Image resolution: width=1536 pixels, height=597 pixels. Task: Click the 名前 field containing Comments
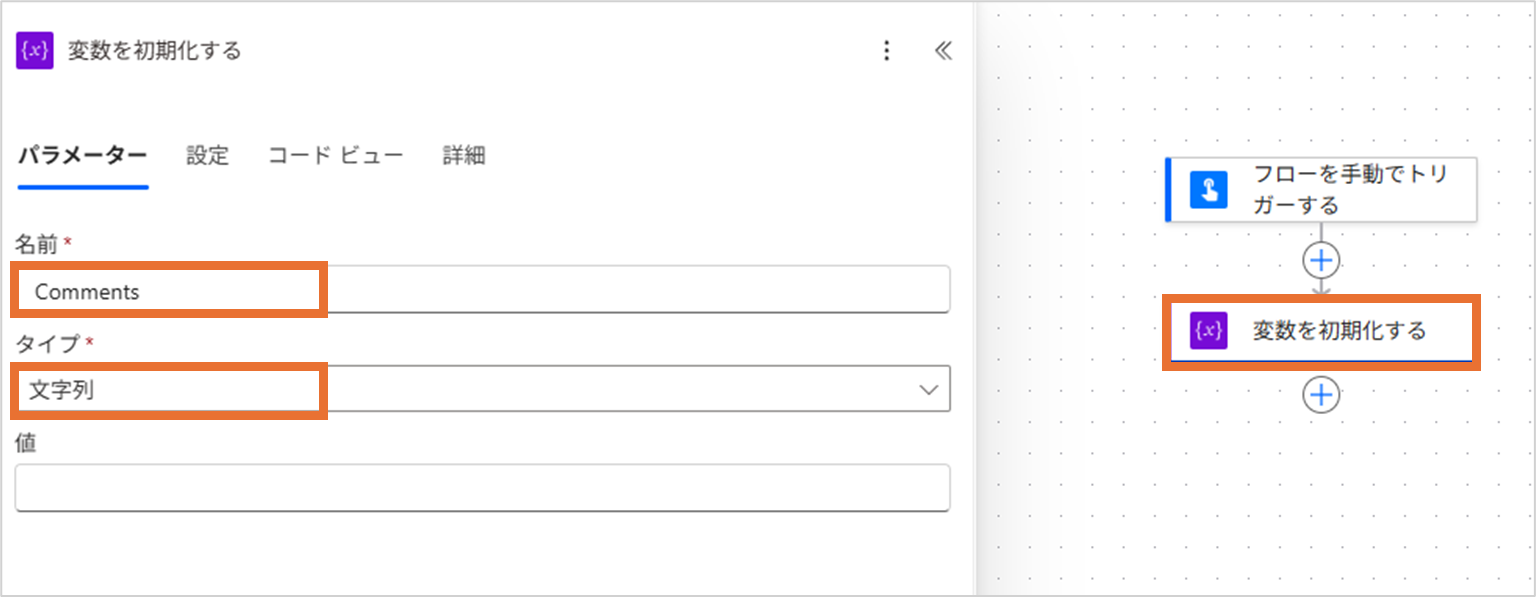click(482, 292)
